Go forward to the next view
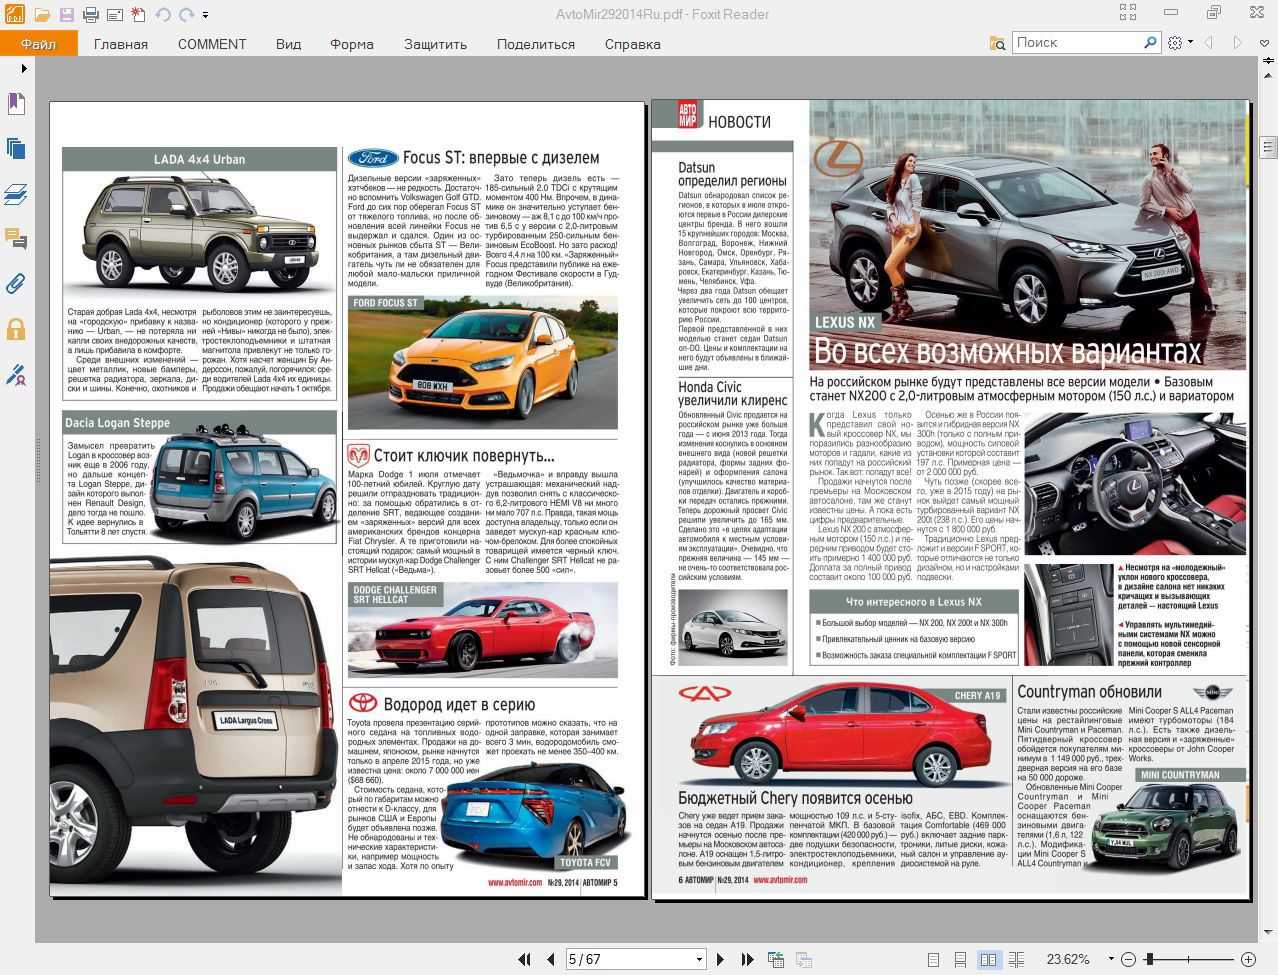The width and height of the screenshot is (1278, 975). point(803,959)
